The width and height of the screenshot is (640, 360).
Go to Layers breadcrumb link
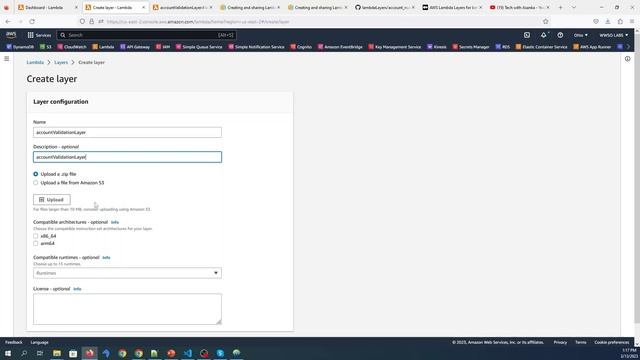point(61,62)
